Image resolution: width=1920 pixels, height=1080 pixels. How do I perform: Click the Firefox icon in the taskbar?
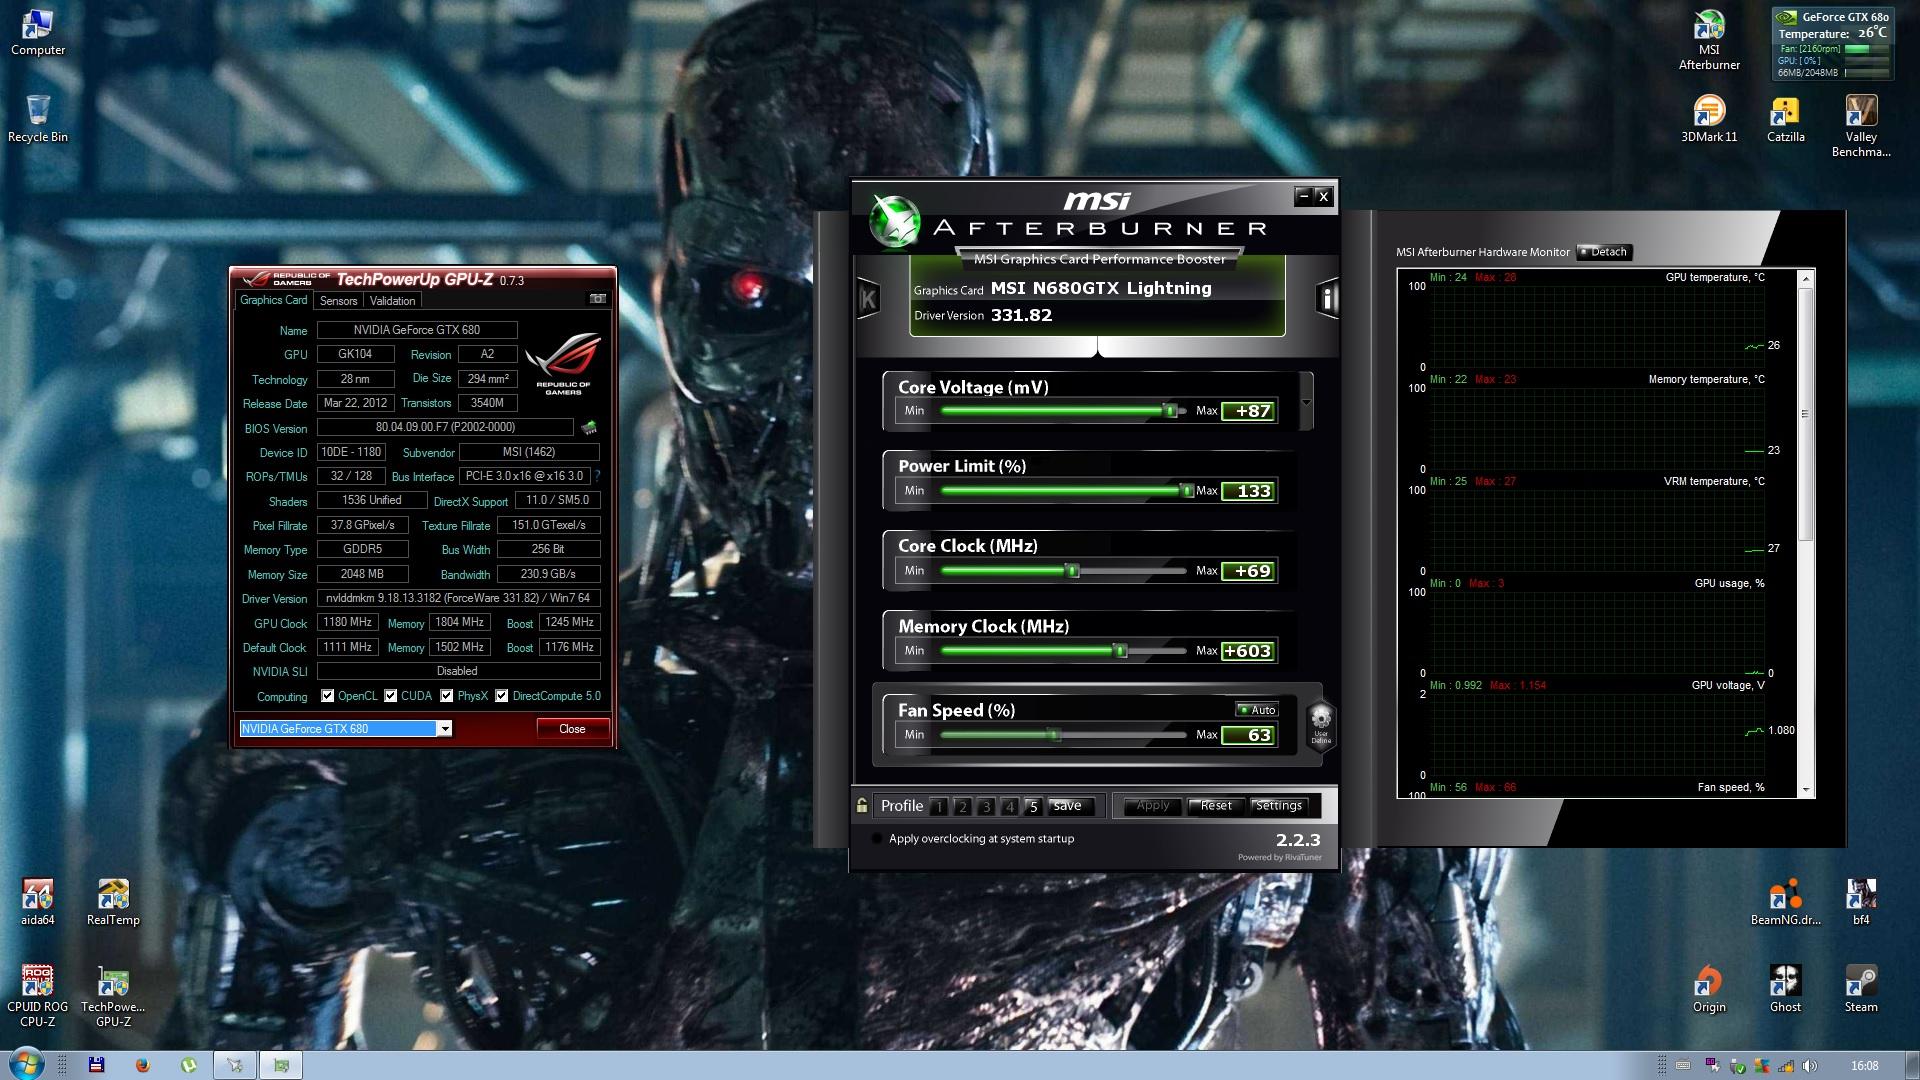pos(143,1065)
